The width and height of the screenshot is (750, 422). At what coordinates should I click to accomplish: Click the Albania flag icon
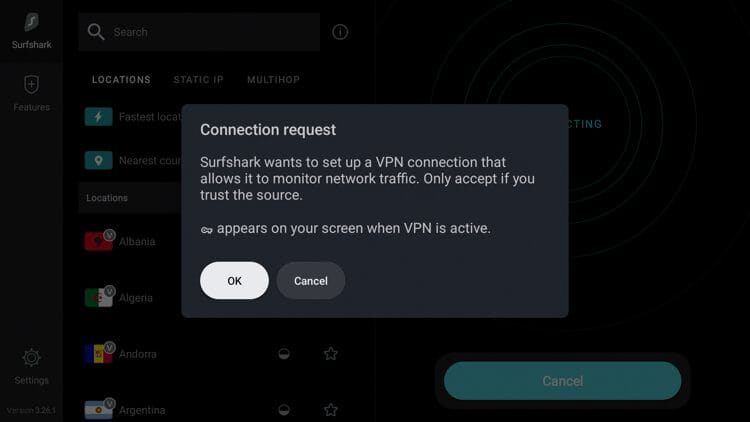point(99,241)
